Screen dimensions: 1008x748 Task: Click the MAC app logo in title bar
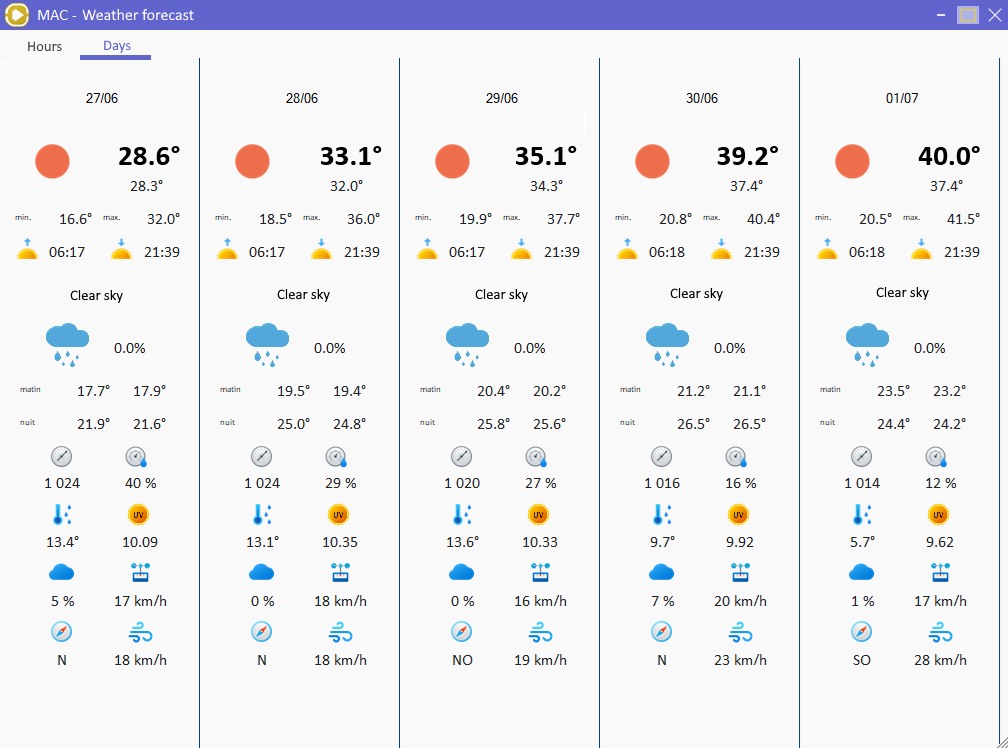(17, 15)
